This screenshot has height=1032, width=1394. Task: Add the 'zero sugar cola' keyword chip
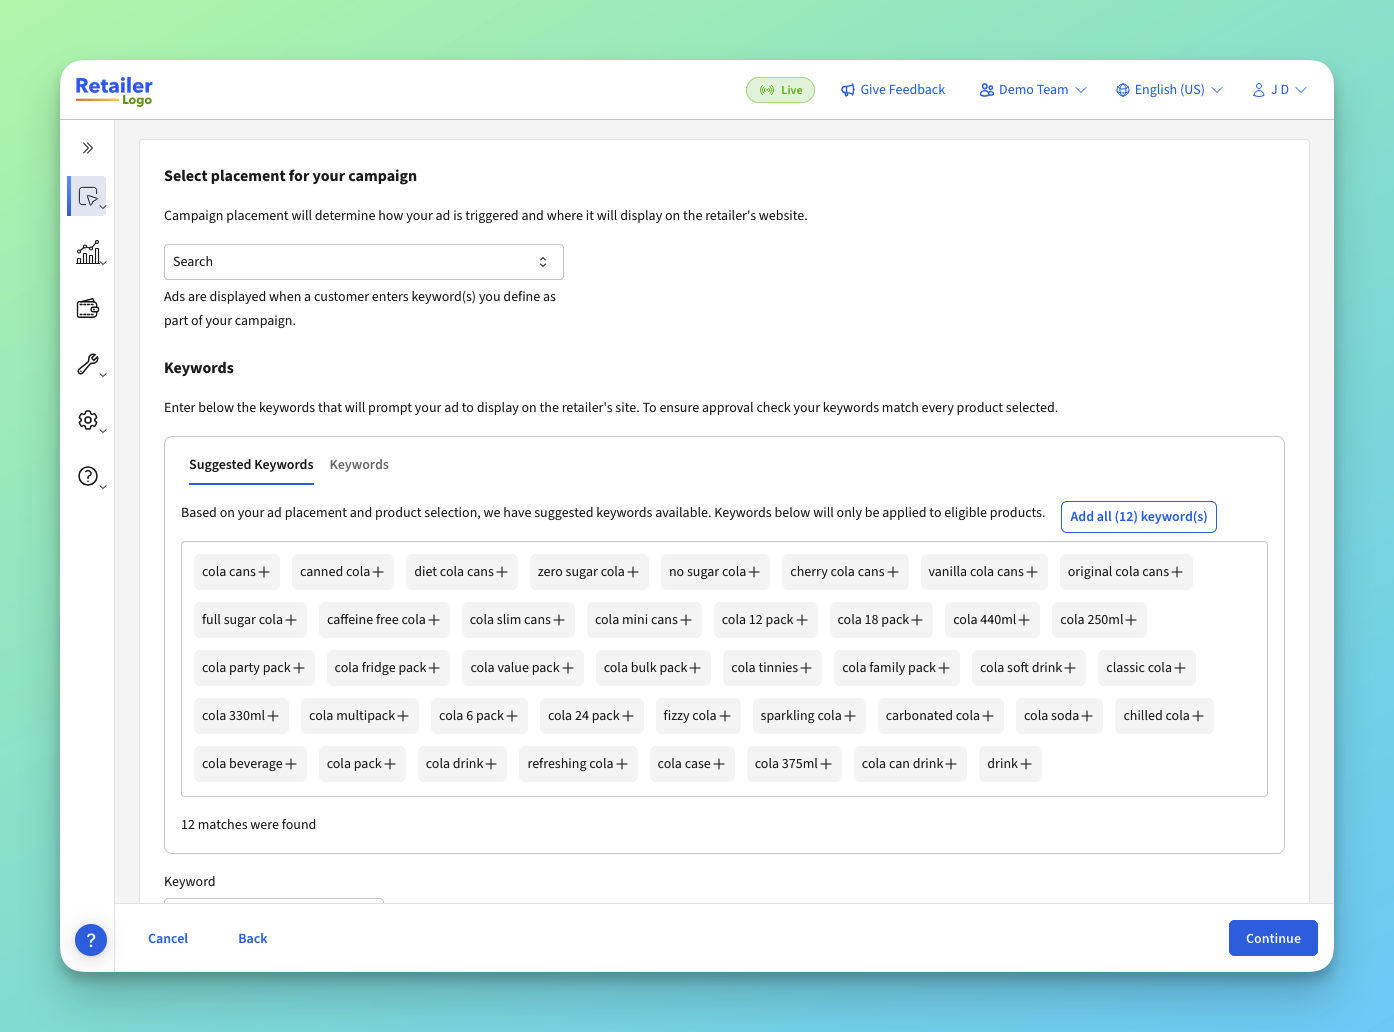click(x=589, y=572)
